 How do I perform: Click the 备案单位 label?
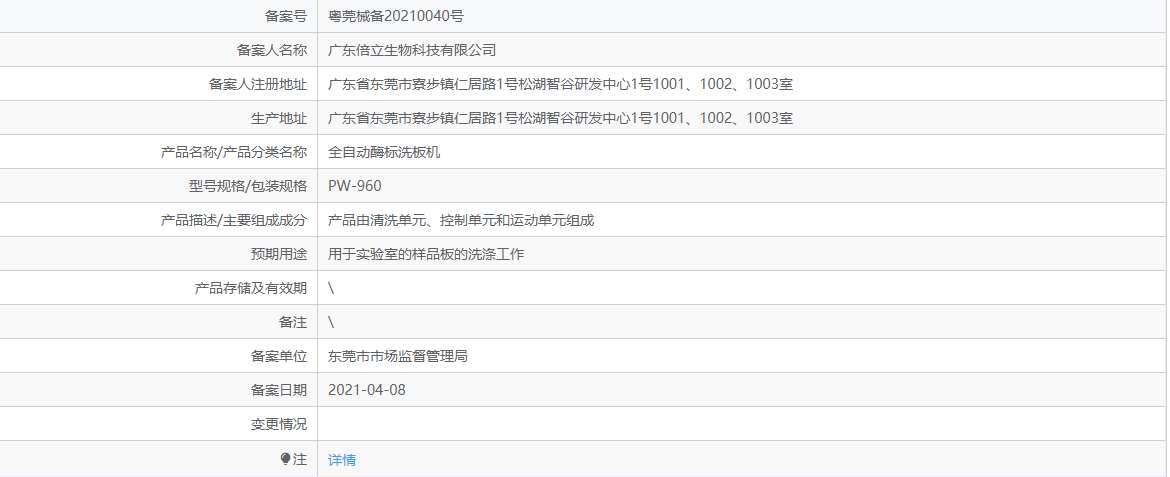(x=278, y=356)
